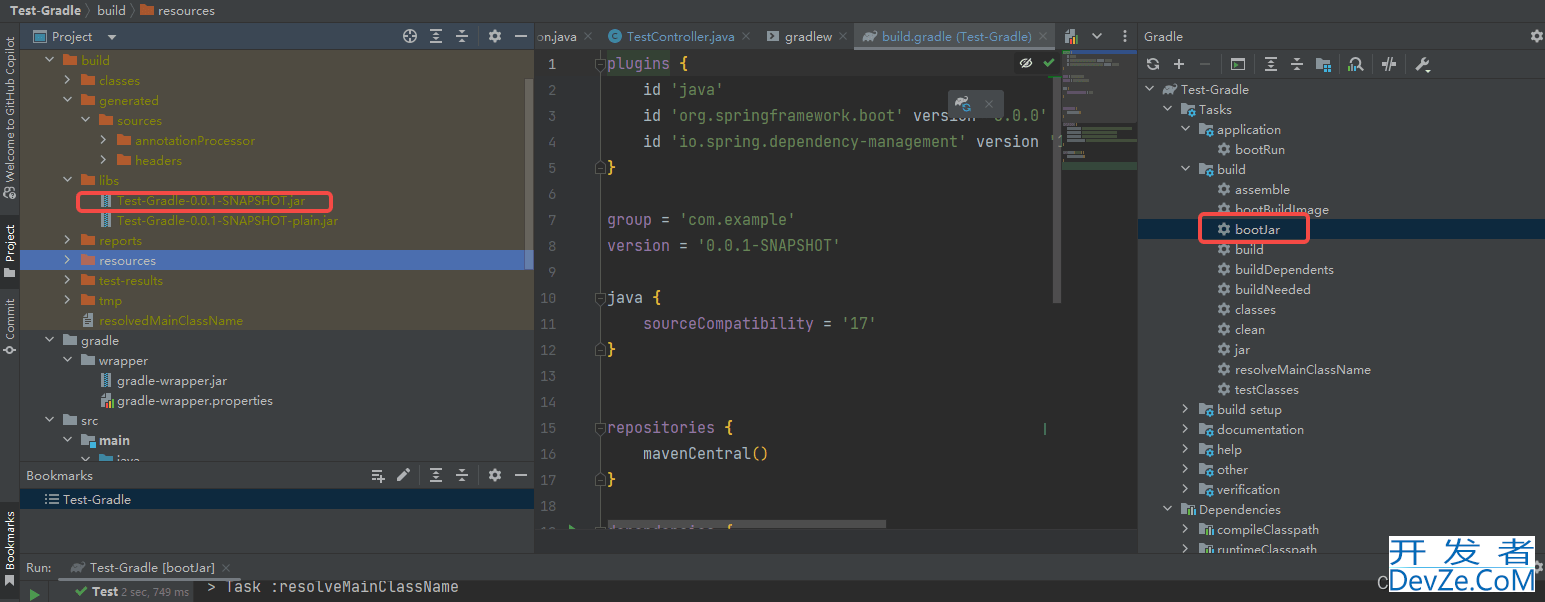Open the Bookmarks side tool window tab
The image size is (1545, 602).
tap(10, 547)
